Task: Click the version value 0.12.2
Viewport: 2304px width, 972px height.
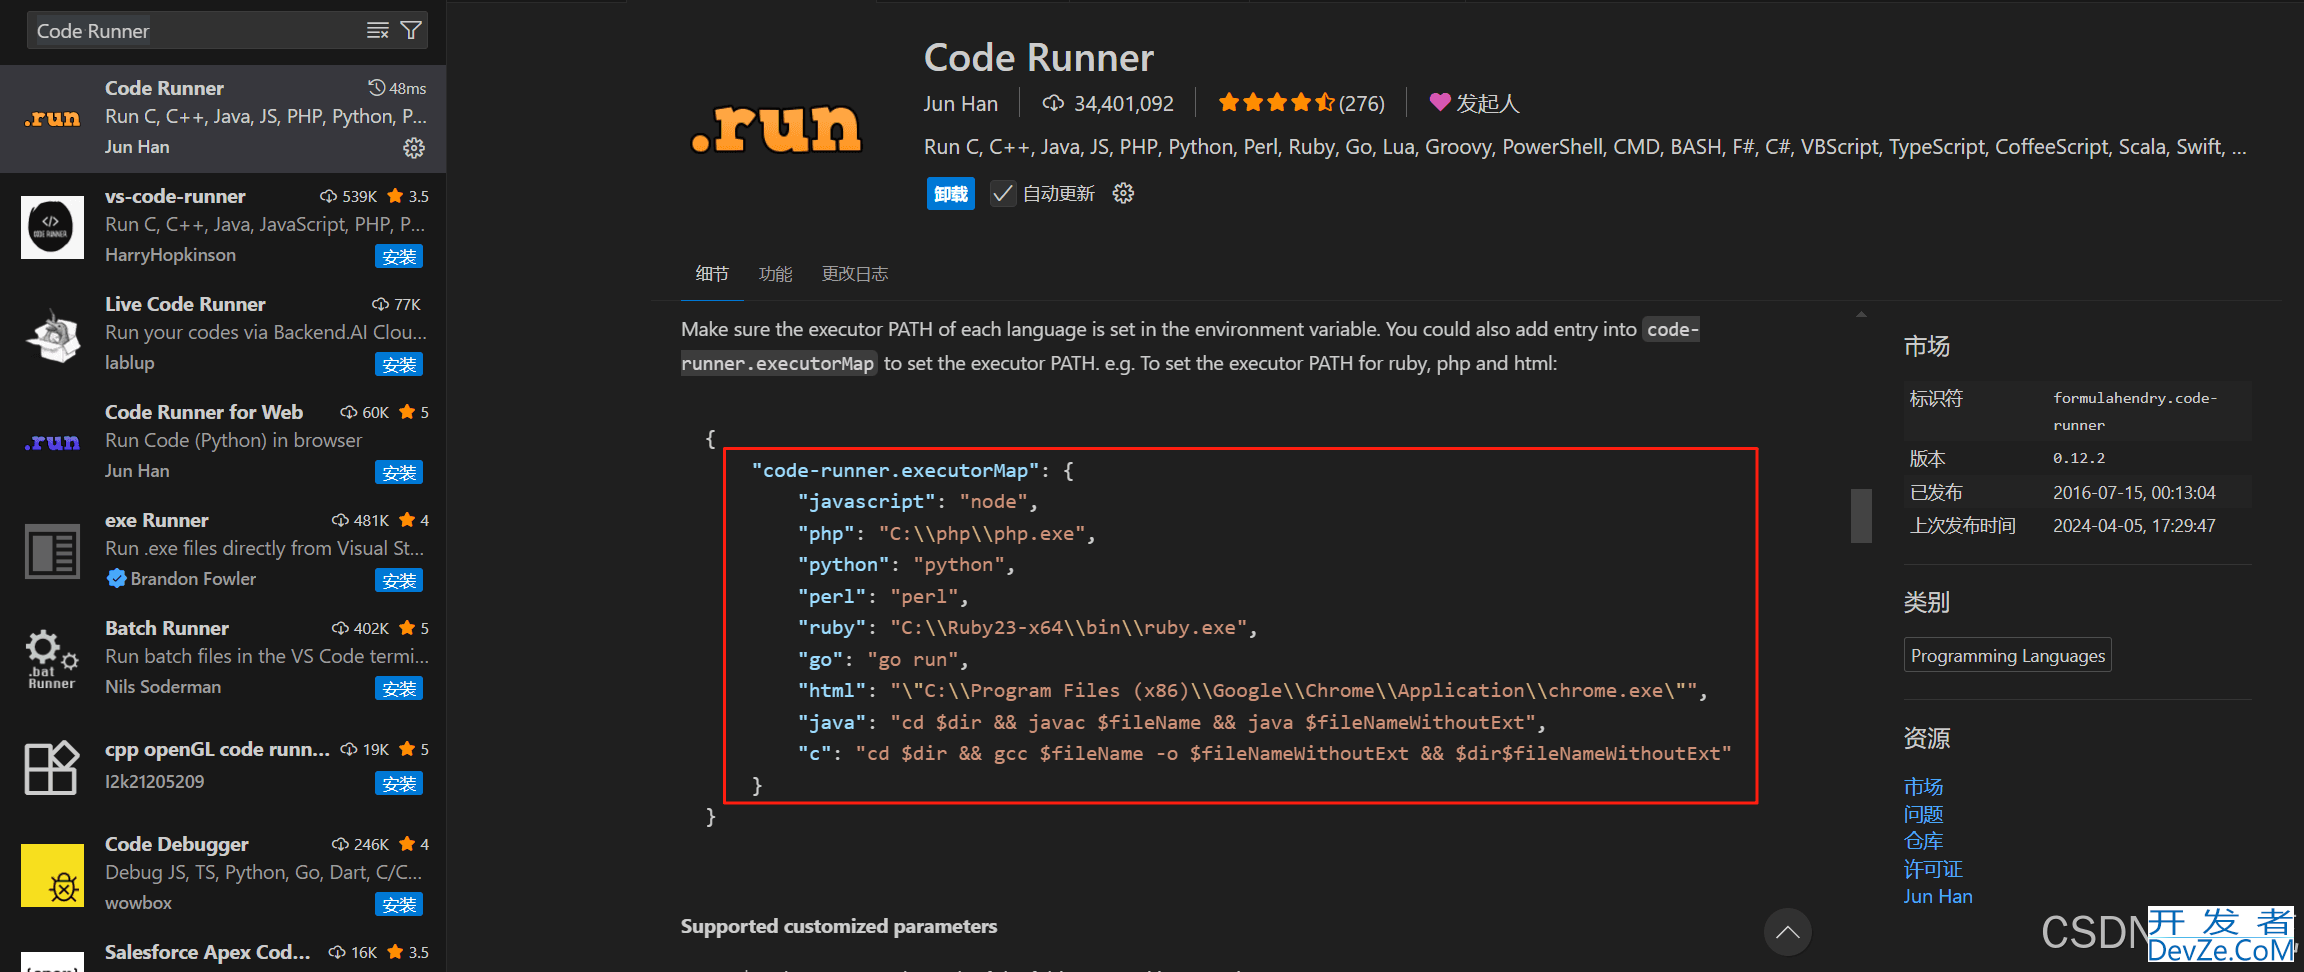Action: (x=2079, y=458)
